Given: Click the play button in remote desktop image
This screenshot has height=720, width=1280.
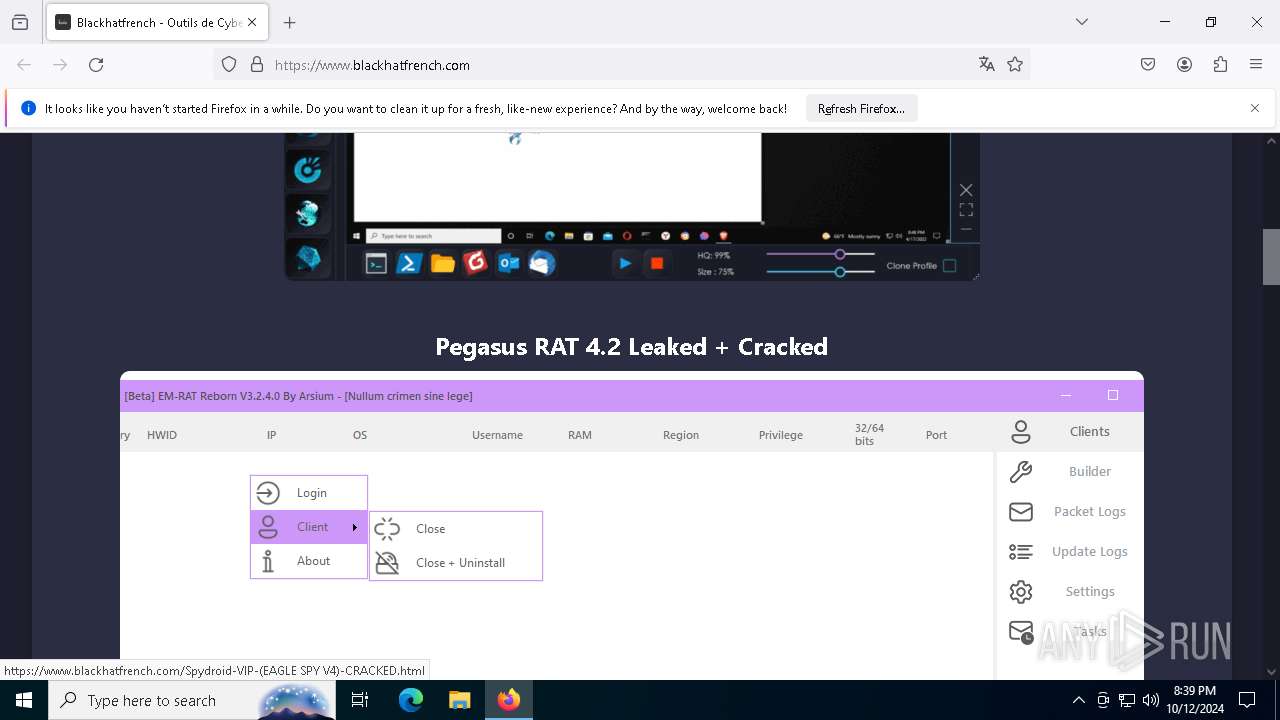Looking at the screenshot, I should point(625,263).
